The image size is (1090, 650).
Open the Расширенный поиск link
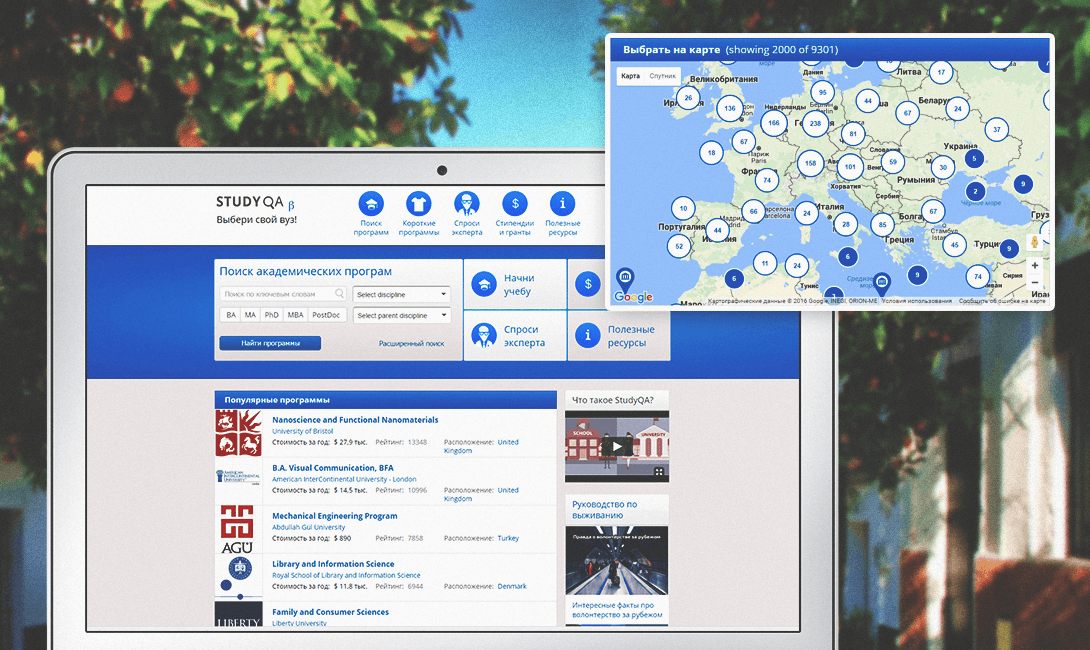click(x=412, y=343)
